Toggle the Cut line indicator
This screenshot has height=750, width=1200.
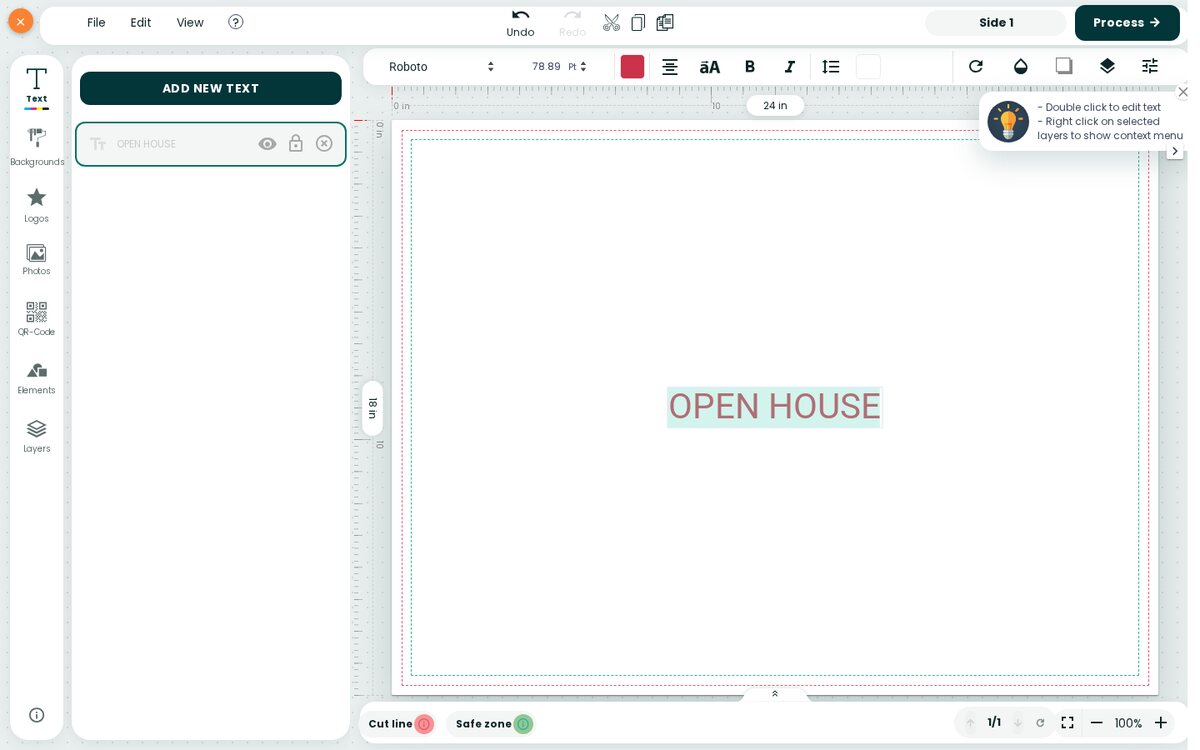click(424, 724)
